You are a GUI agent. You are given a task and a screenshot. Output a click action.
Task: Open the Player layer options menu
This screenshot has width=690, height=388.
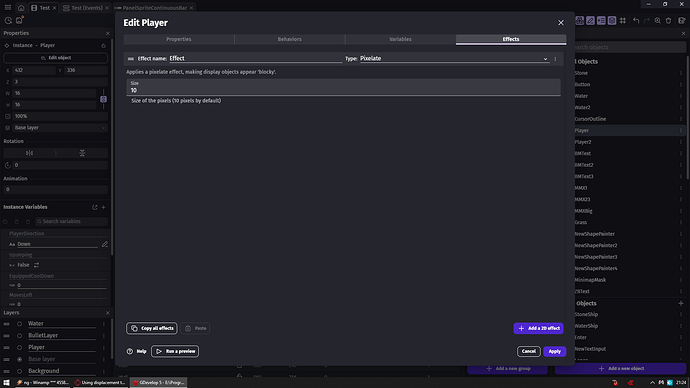click(x=104, y=348)
